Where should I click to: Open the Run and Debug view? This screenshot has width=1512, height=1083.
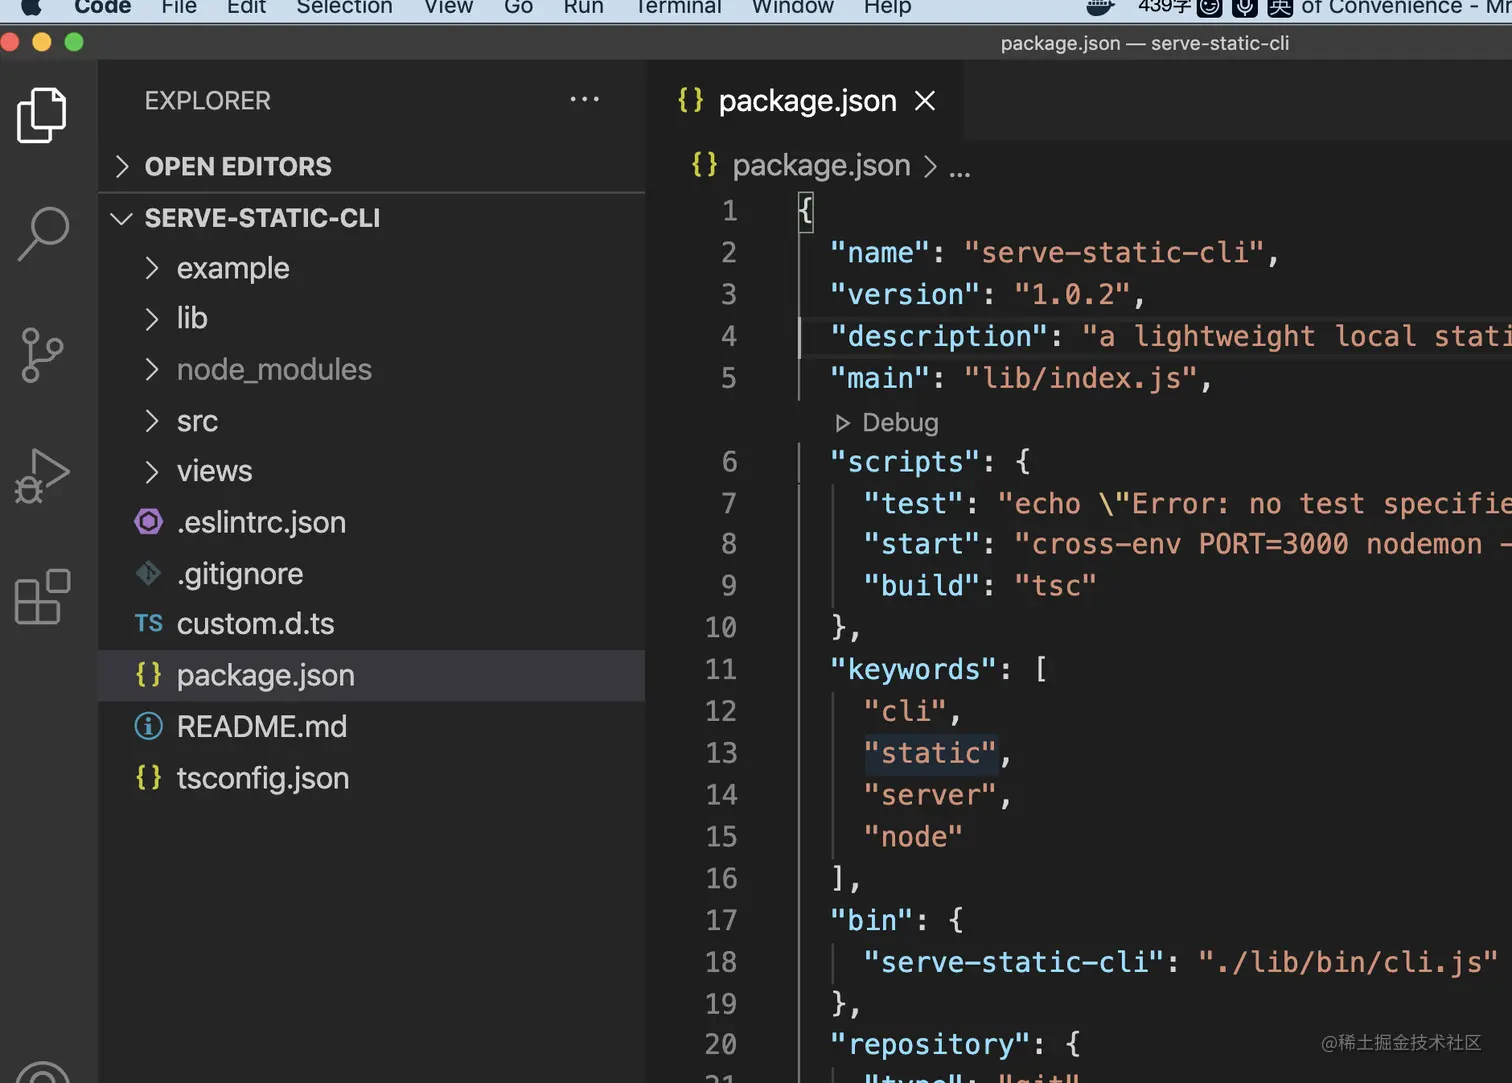click(42, 475)
